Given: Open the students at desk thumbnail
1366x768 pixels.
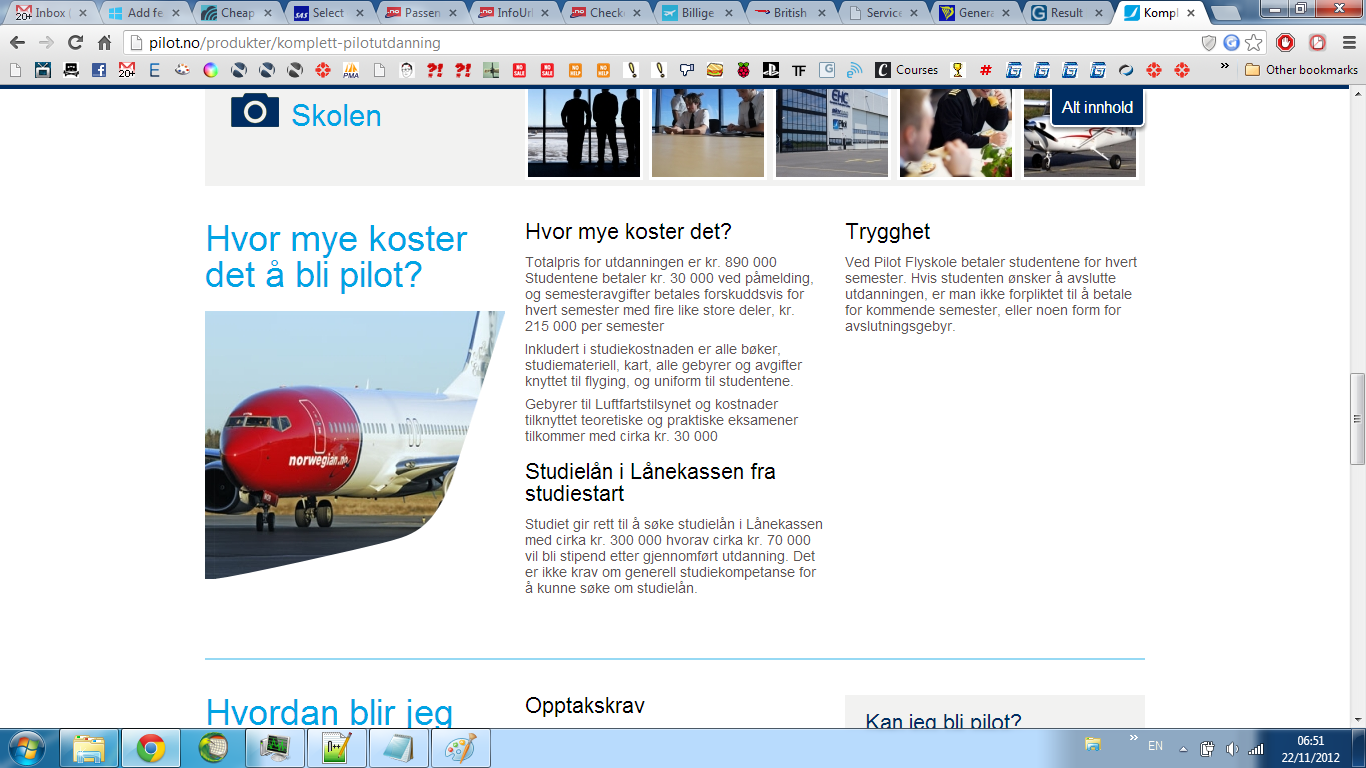Looking at the screenshot, I should (x=708, y=132).
